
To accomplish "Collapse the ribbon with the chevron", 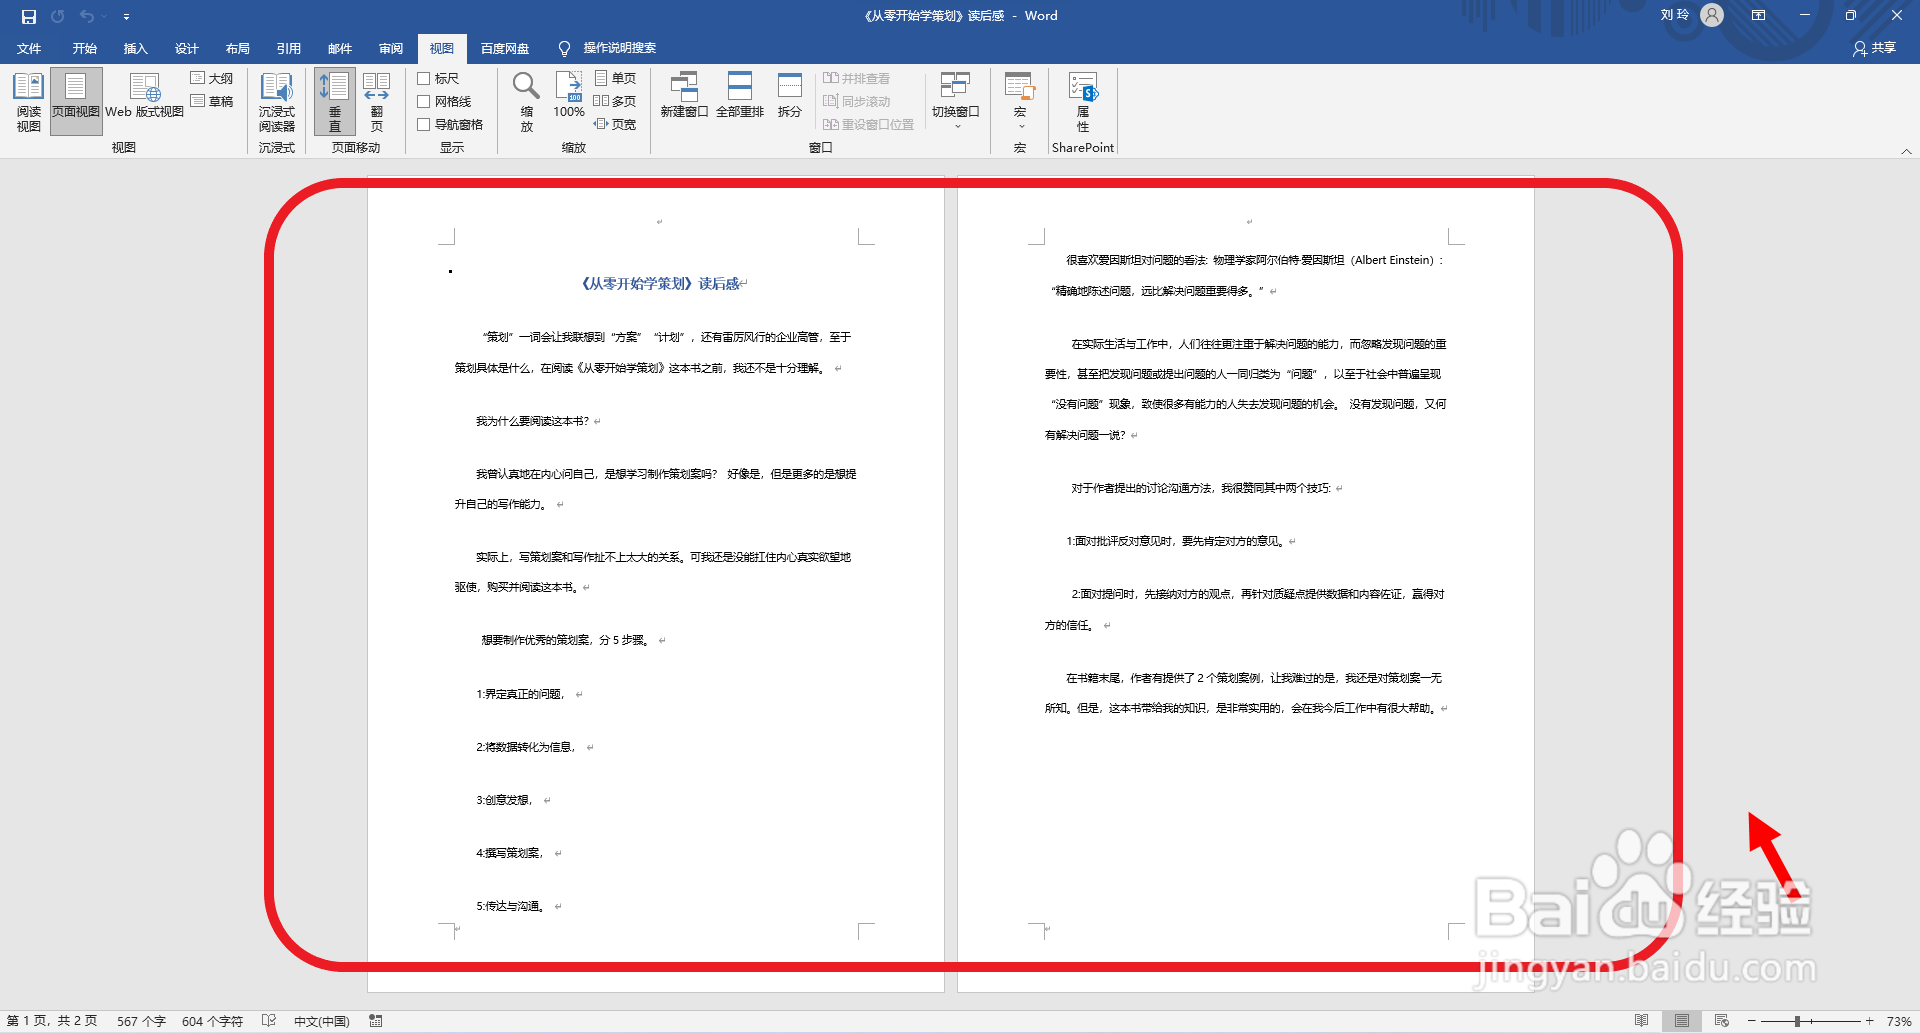I will (x=1906, y=151).
